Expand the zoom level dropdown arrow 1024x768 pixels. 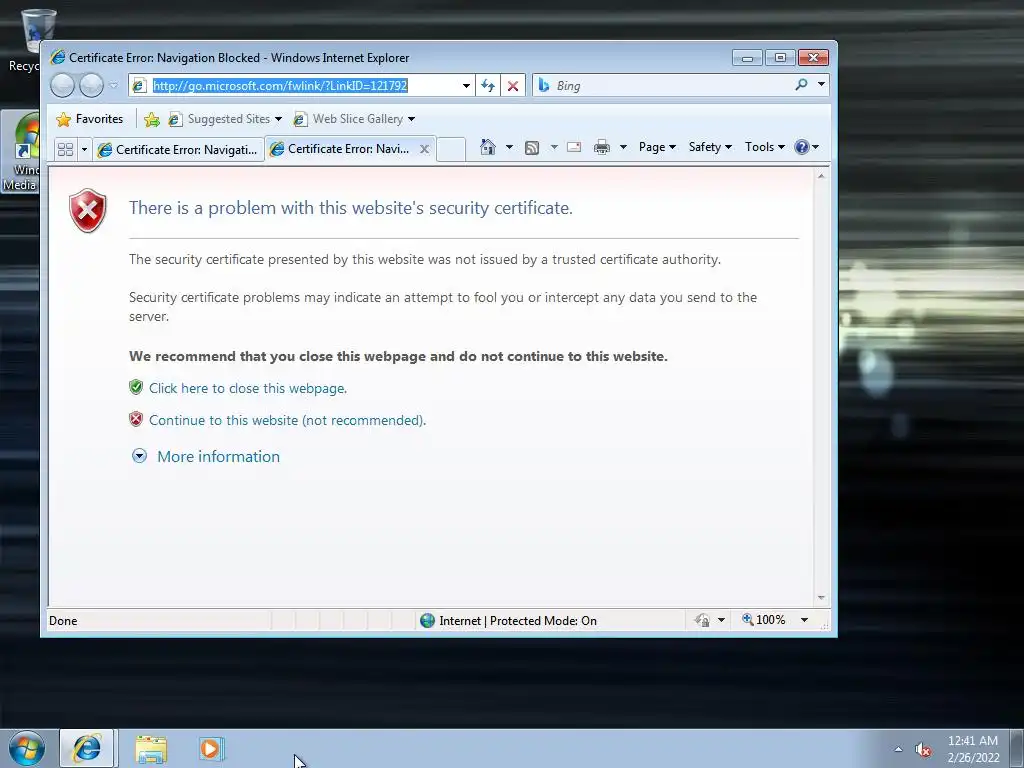pos(805,620)
